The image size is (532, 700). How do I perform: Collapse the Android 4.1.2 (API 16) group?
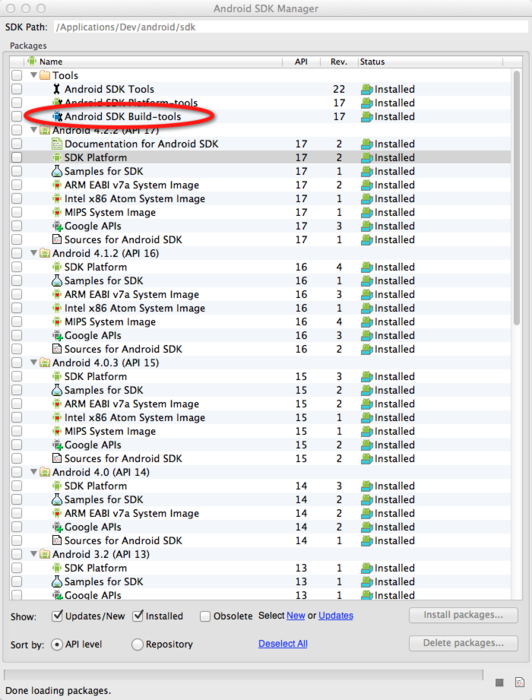(x=33, y=253)
